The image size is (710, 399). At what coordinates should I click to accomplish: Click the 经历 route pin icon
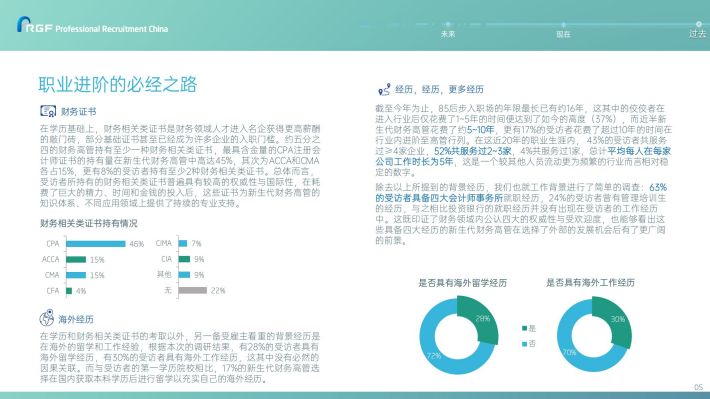coord(384,90)
